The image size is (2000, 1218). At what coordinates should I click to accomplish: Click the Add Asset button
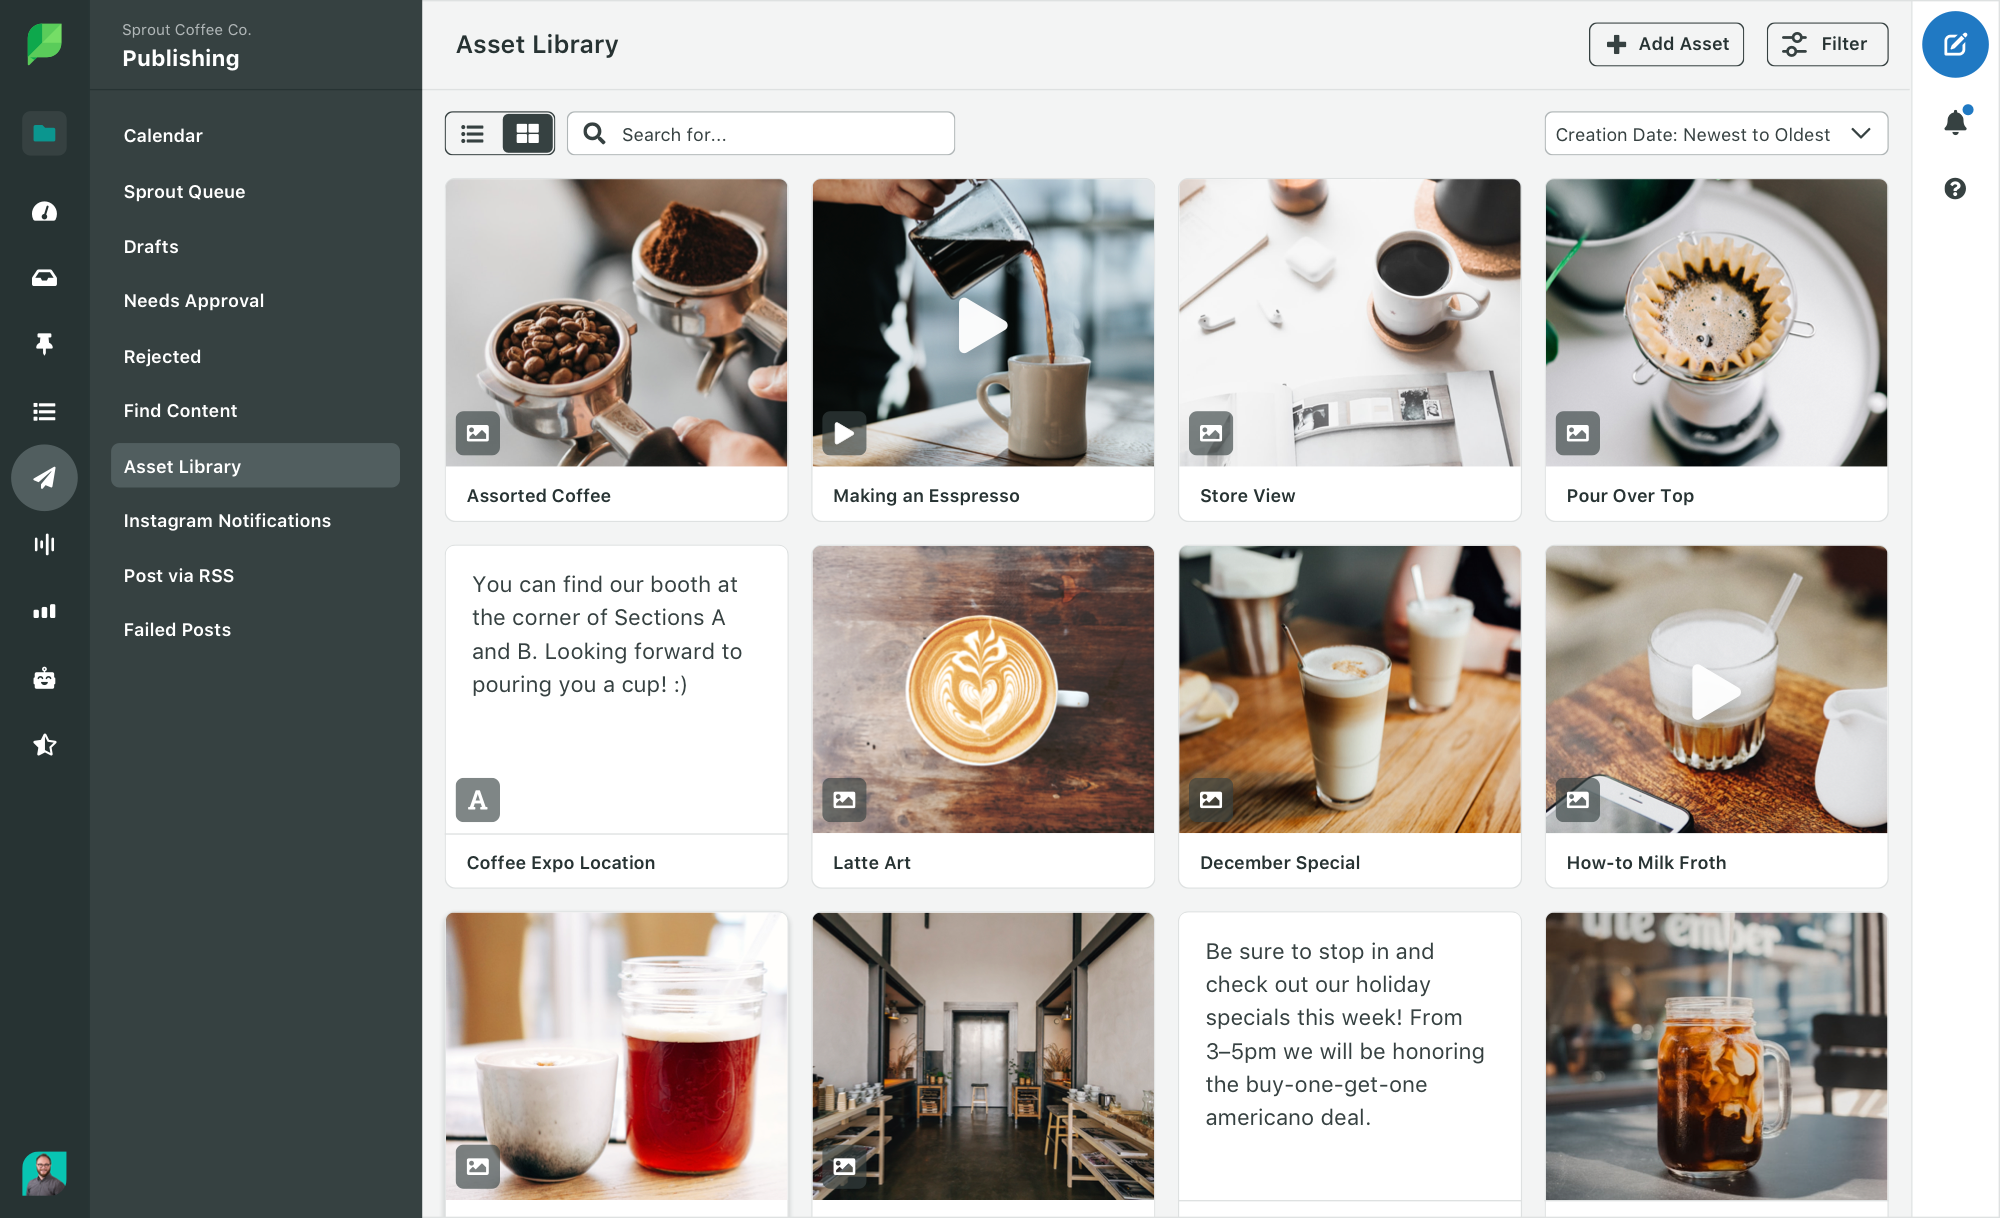[x=1667, y=44]
